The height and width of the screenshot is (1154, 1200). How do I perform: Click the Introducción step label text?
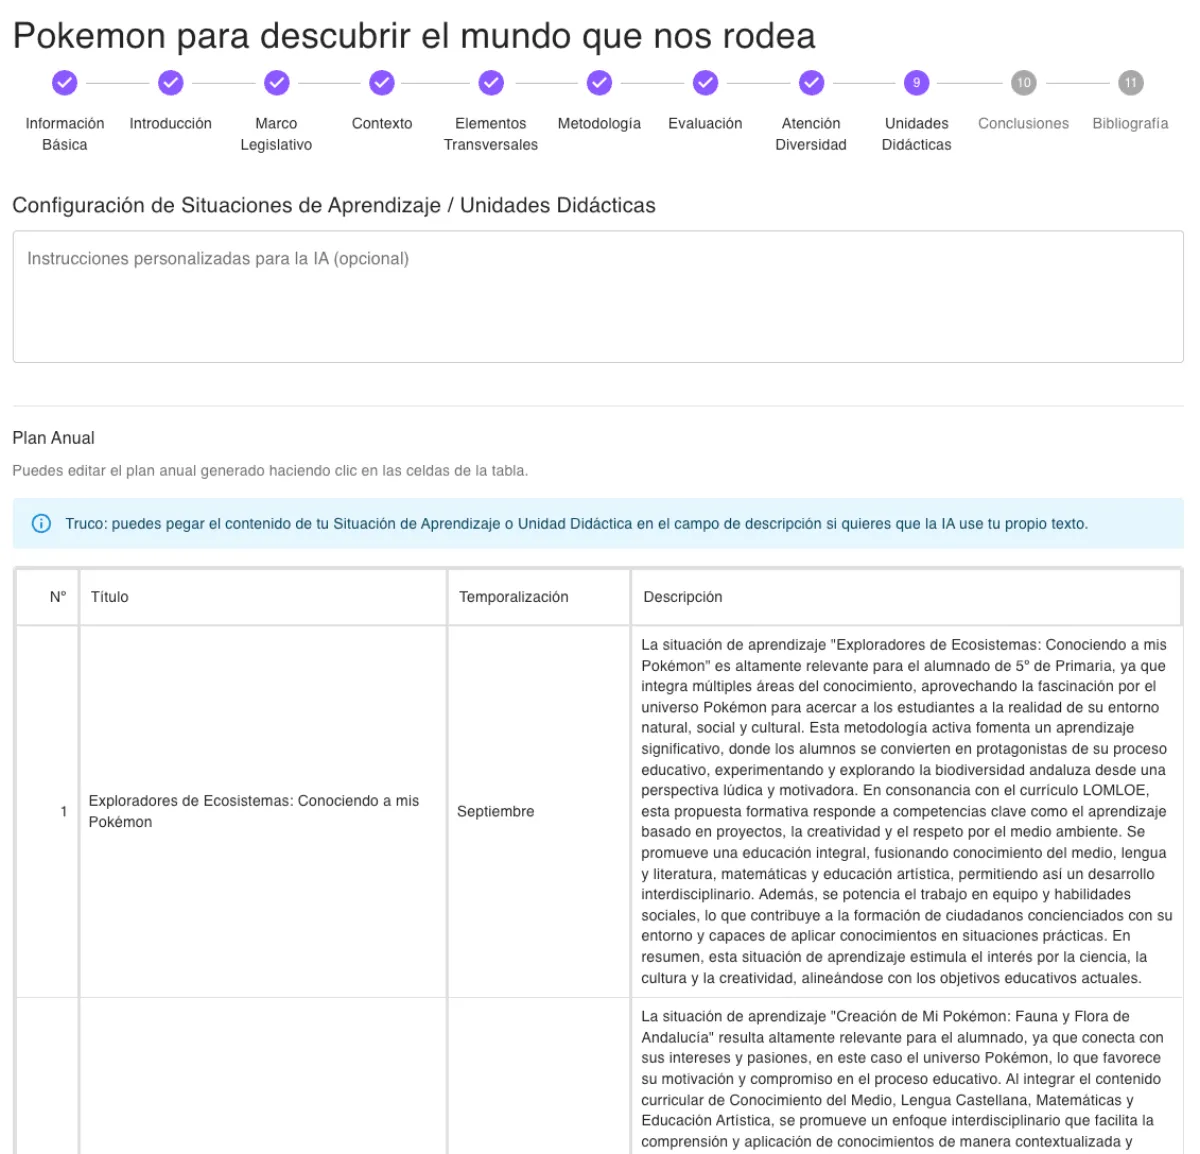(x=170, y=123)
